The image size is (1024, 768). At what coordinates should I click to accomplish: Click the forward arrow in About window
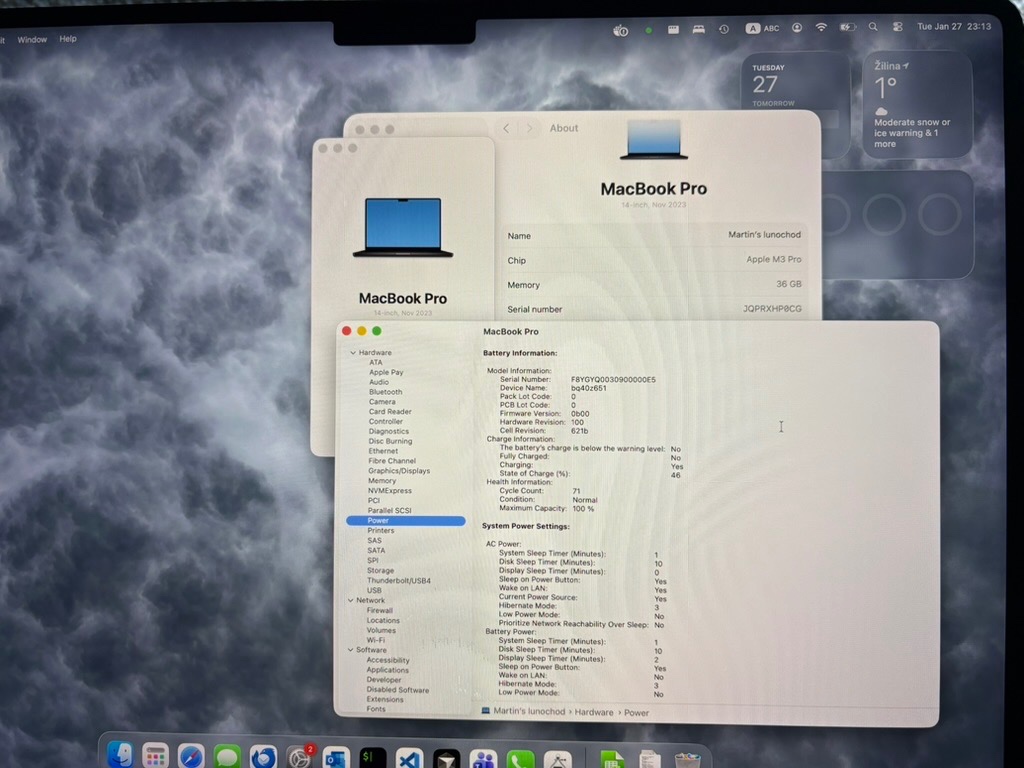click(x=531, y=128)
